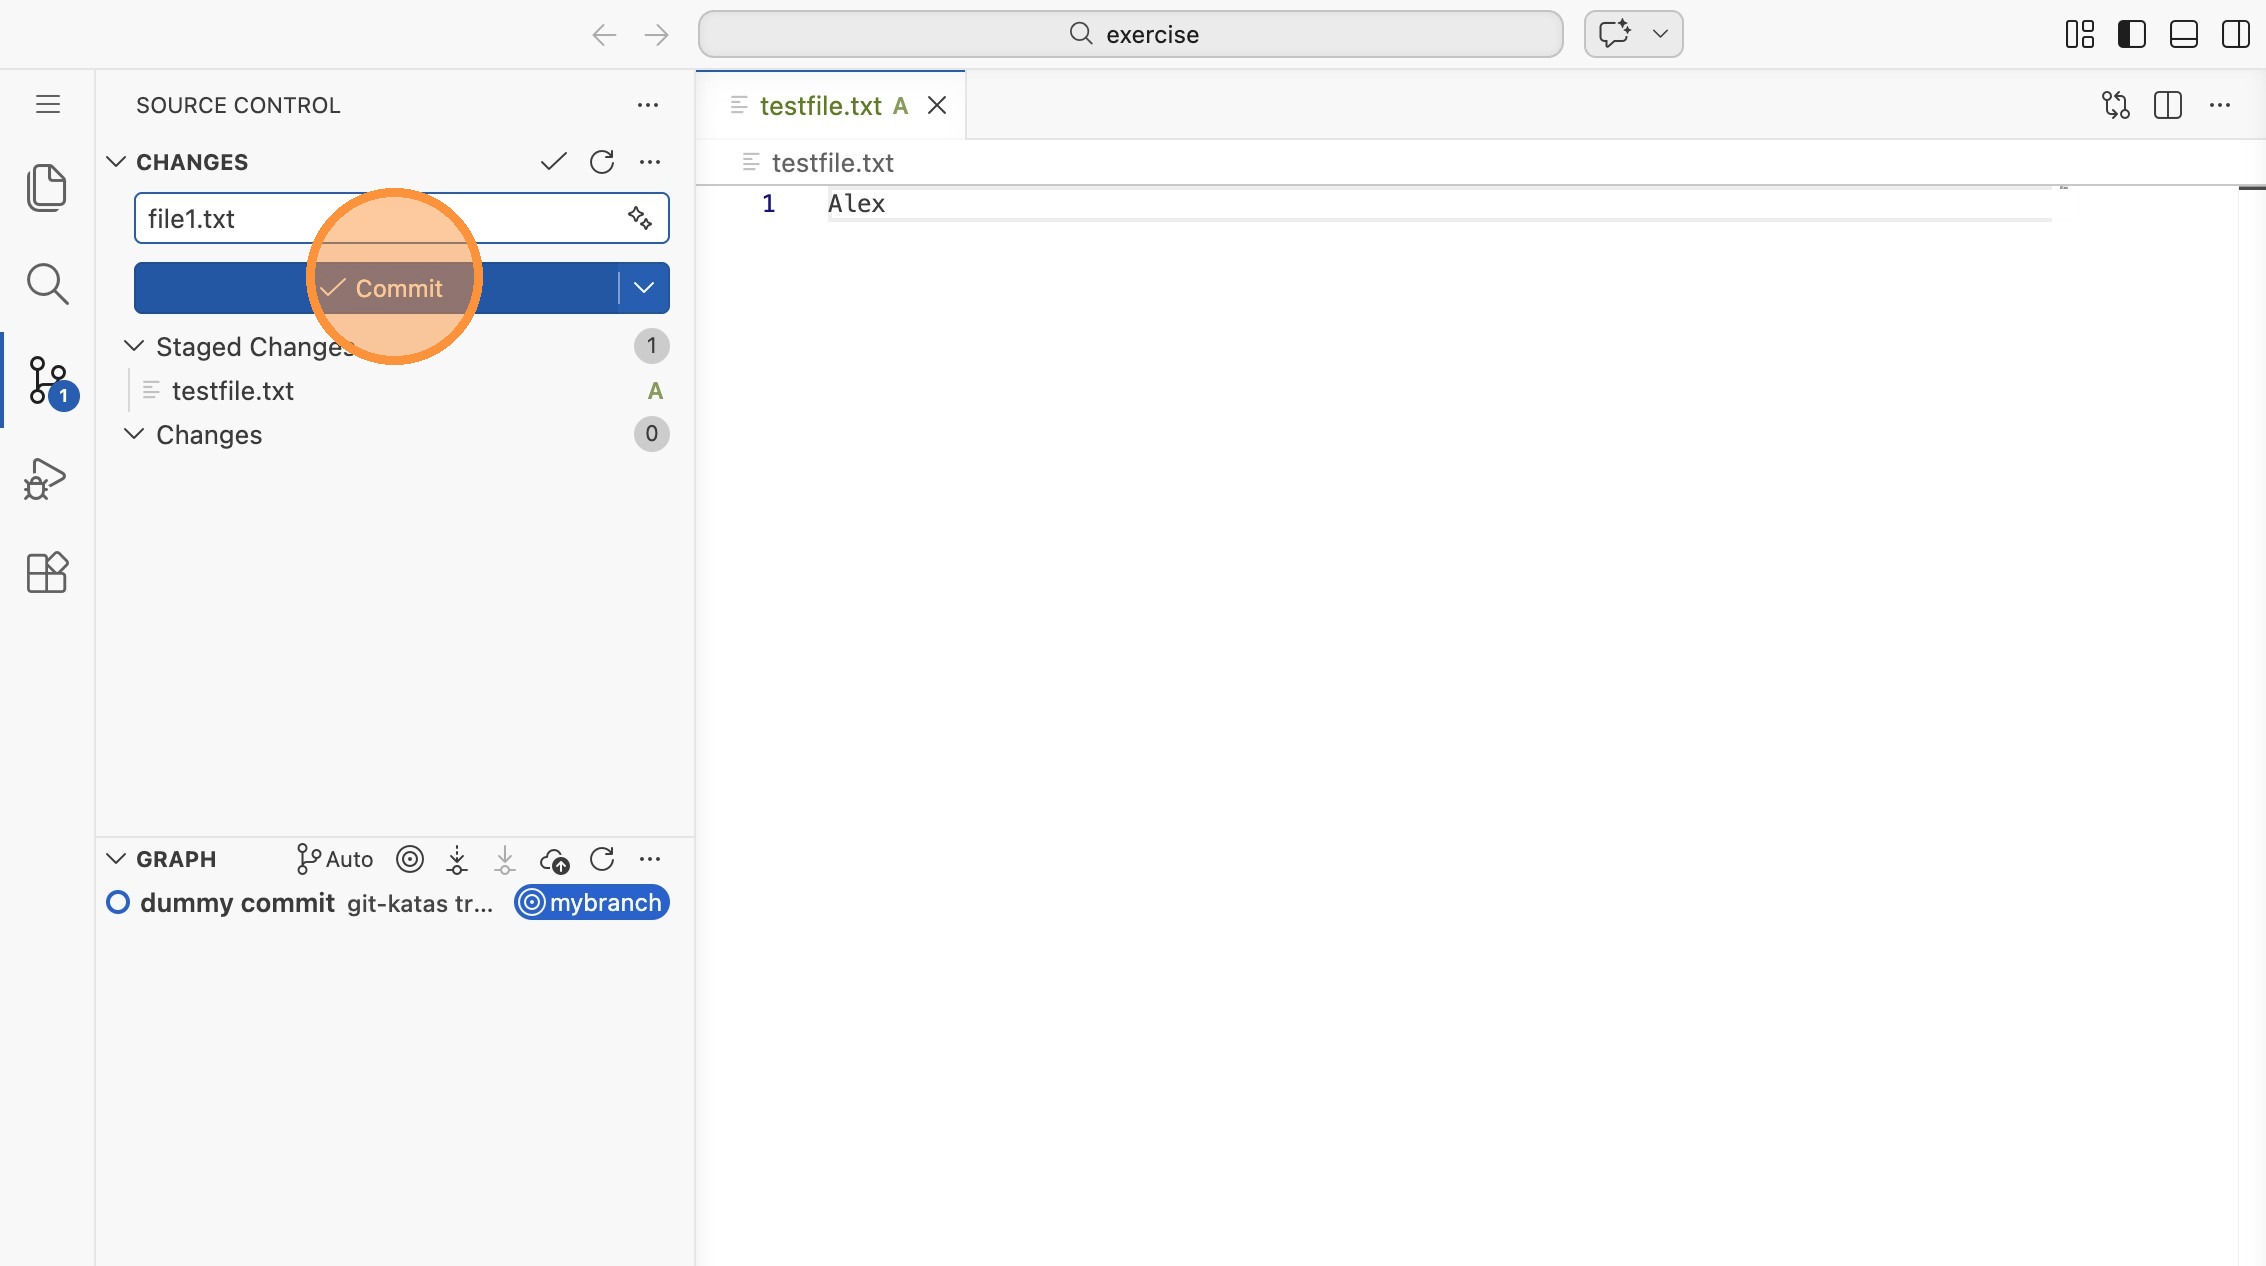This screenshot has width=2266, height=1266.
Task: Collapse the GRAPH section
Action: [x=116, y=860]
